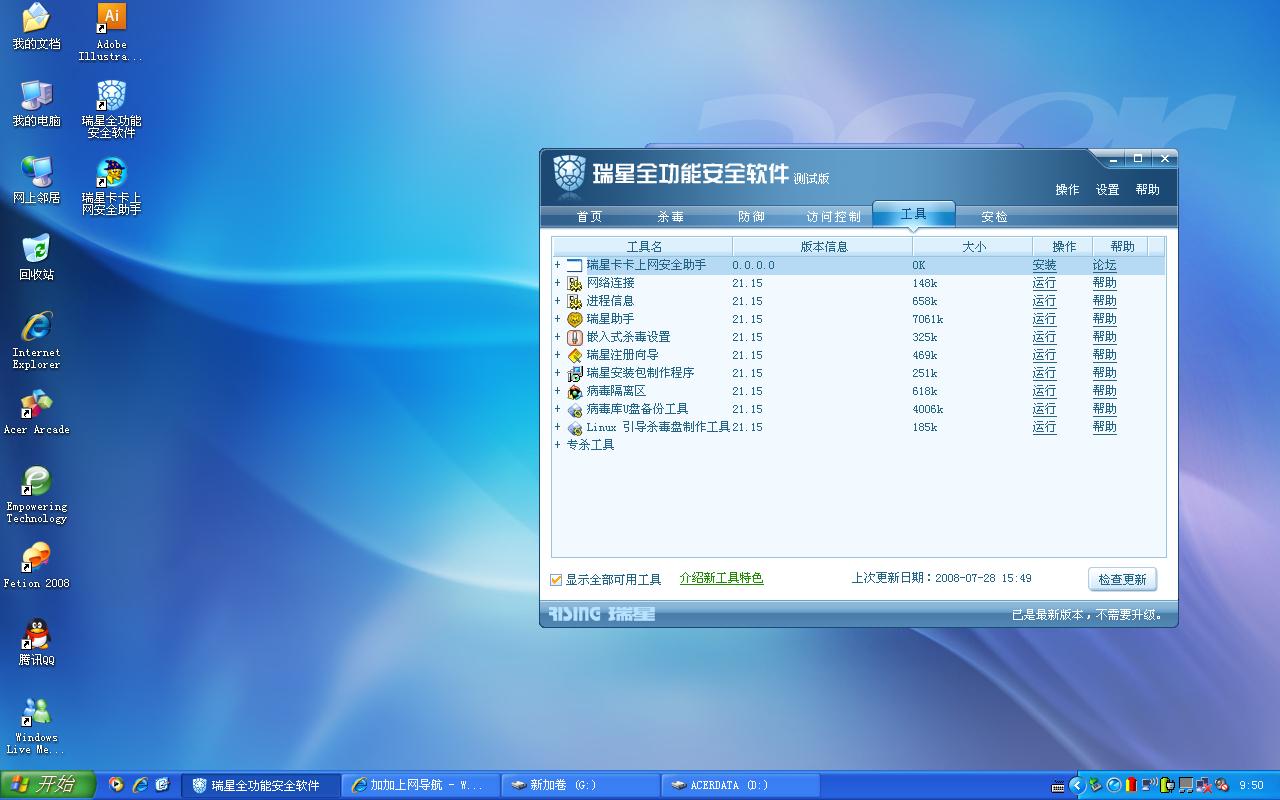Click the Linux 引导杀毒盘制作工具 disk icon
The width and height of the screenshot is (1280, 800).
coord(574,427)
